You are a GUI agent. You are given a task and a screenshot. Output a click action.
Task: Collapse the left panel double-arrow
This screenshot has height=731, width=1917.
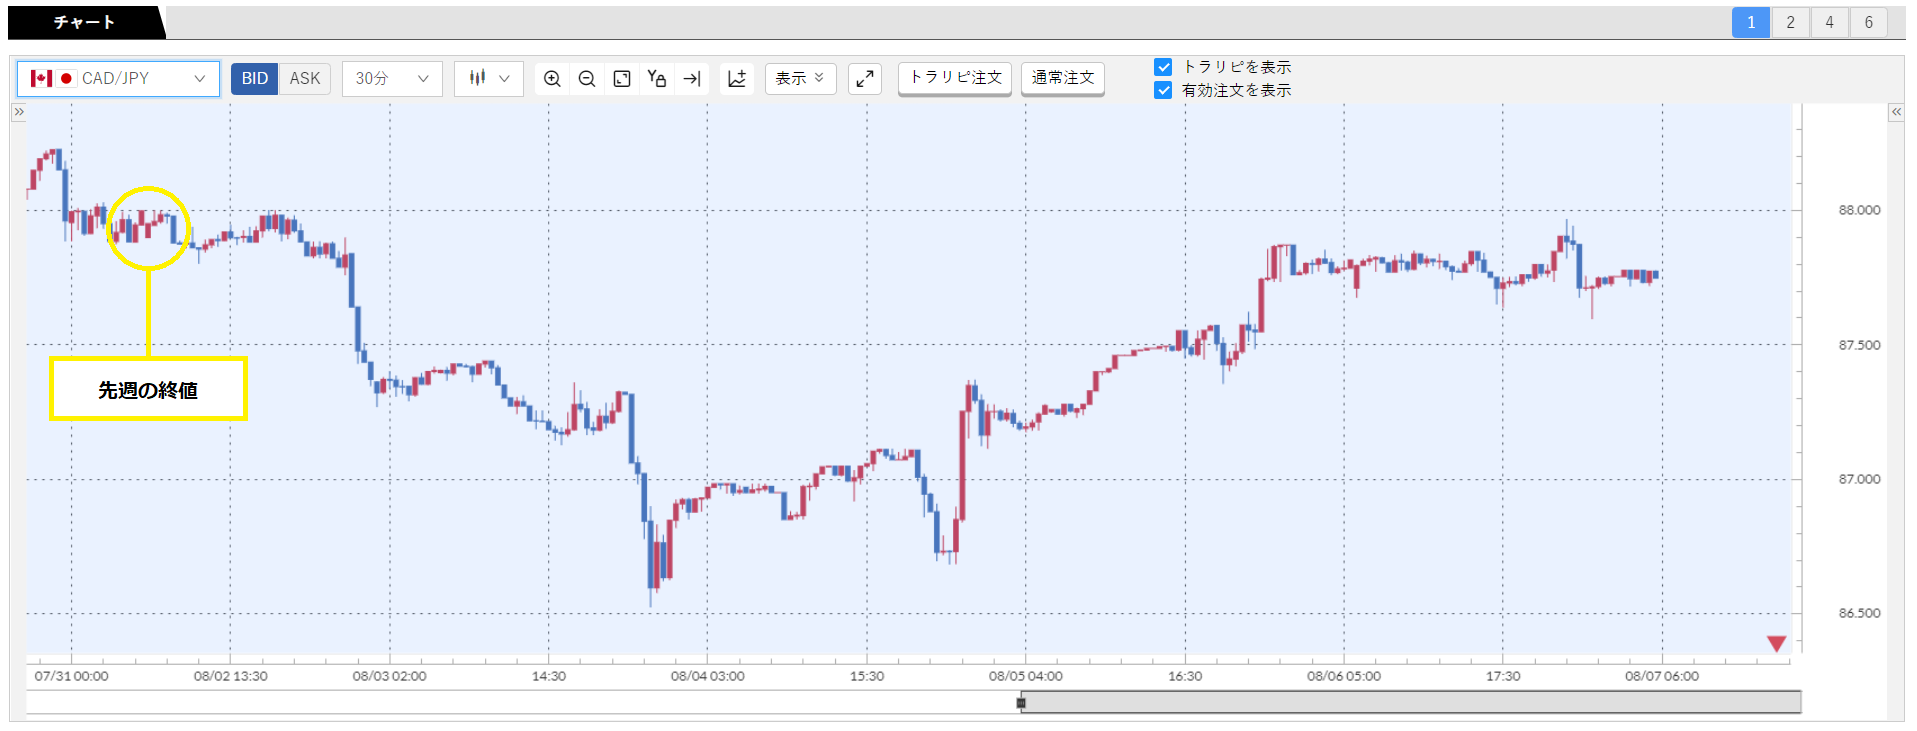(x=18, y=112)
